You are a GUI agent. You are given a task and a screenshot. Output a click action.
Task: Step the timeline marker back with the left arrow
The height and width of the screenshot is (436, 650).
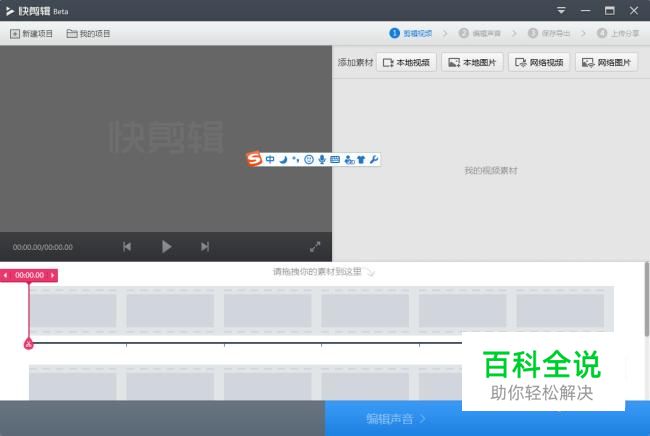click(x=5, y=275)
